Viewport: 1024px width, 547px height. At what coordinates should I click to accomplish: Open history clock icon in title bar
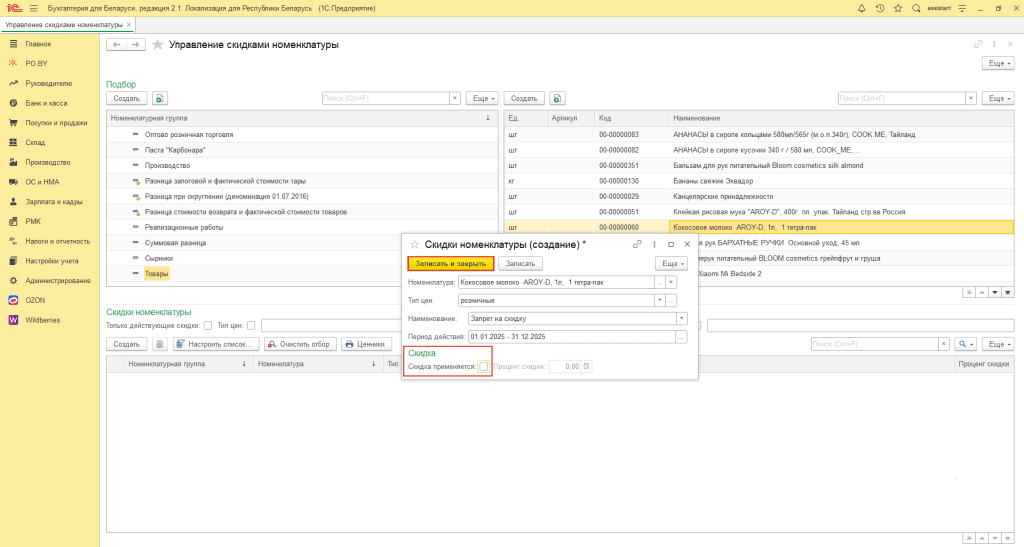click(880, 8)
